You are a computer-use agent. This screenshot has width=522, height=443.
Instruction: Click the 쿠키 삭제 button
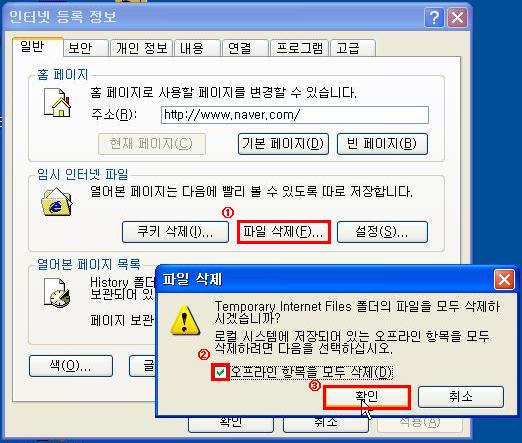[175, 232]
